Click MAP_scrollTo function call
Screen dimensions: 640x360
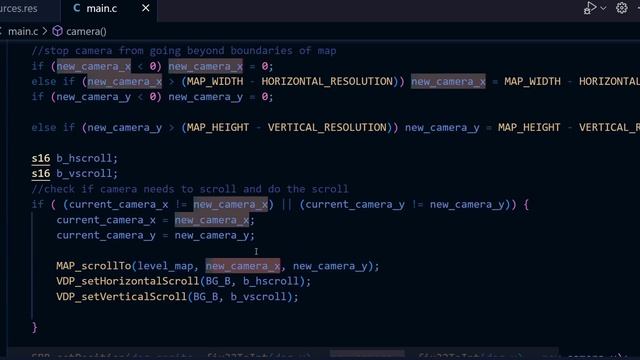click(x=93, y=266)
